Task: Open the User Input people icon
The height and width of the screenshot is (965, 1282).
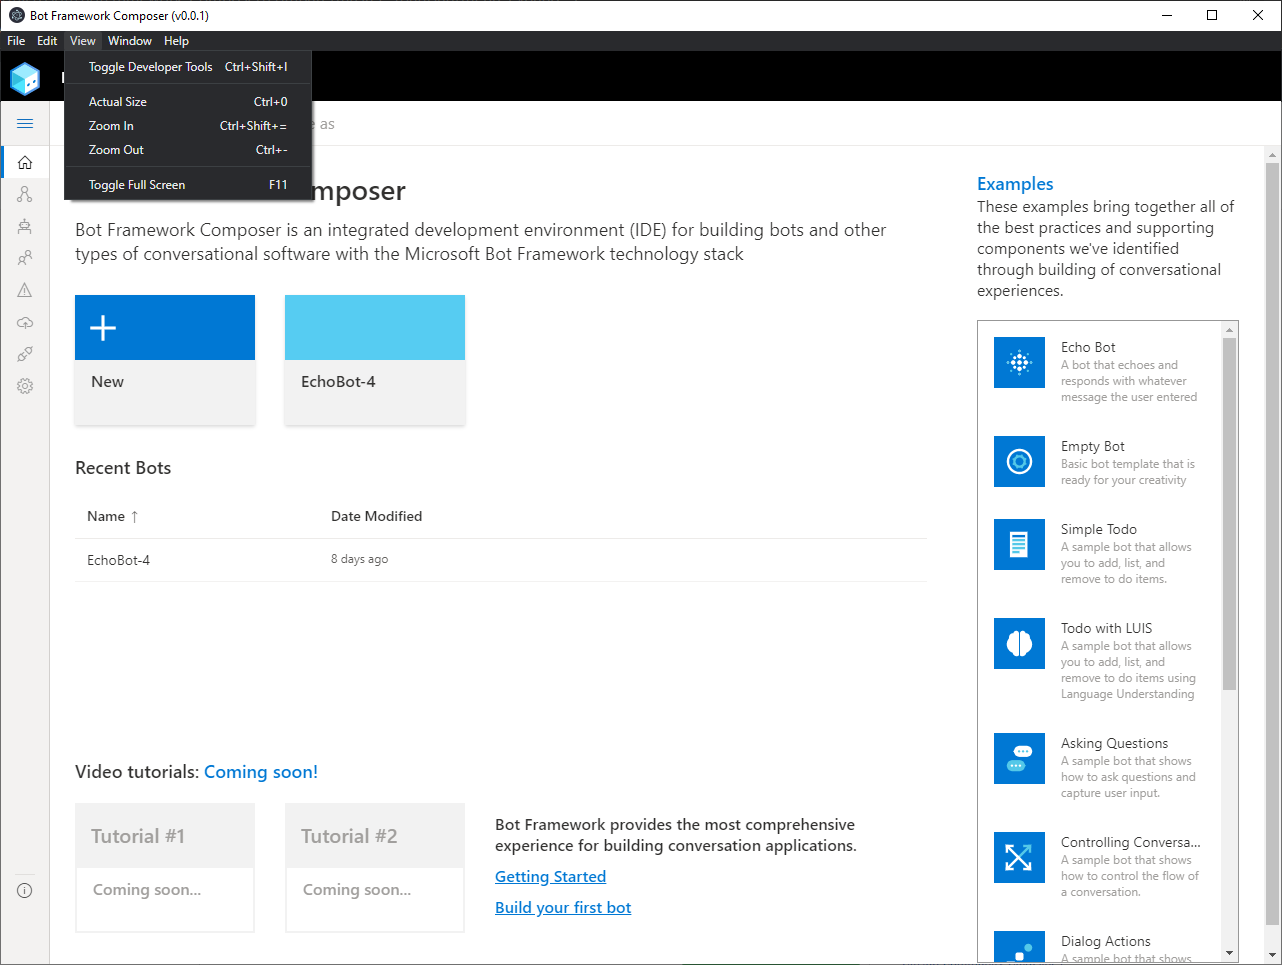Action: [25, 258]
